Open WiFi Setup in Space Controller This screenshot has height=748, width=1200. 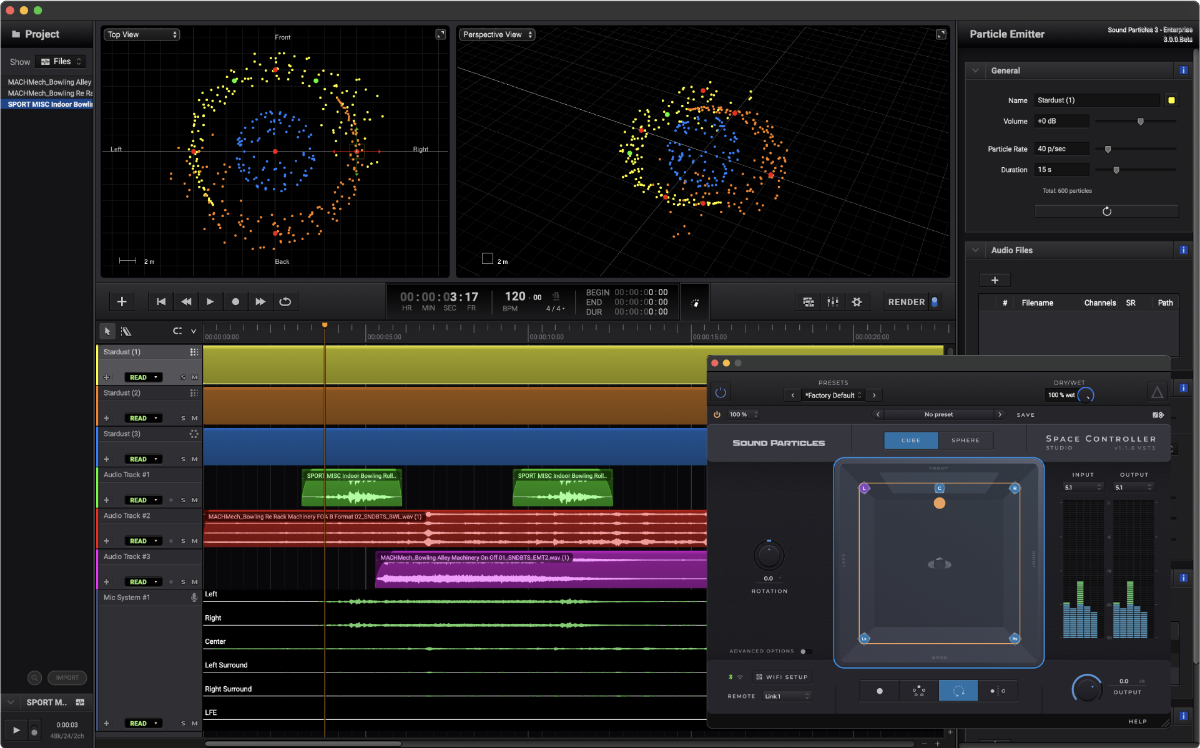[782, 677]
